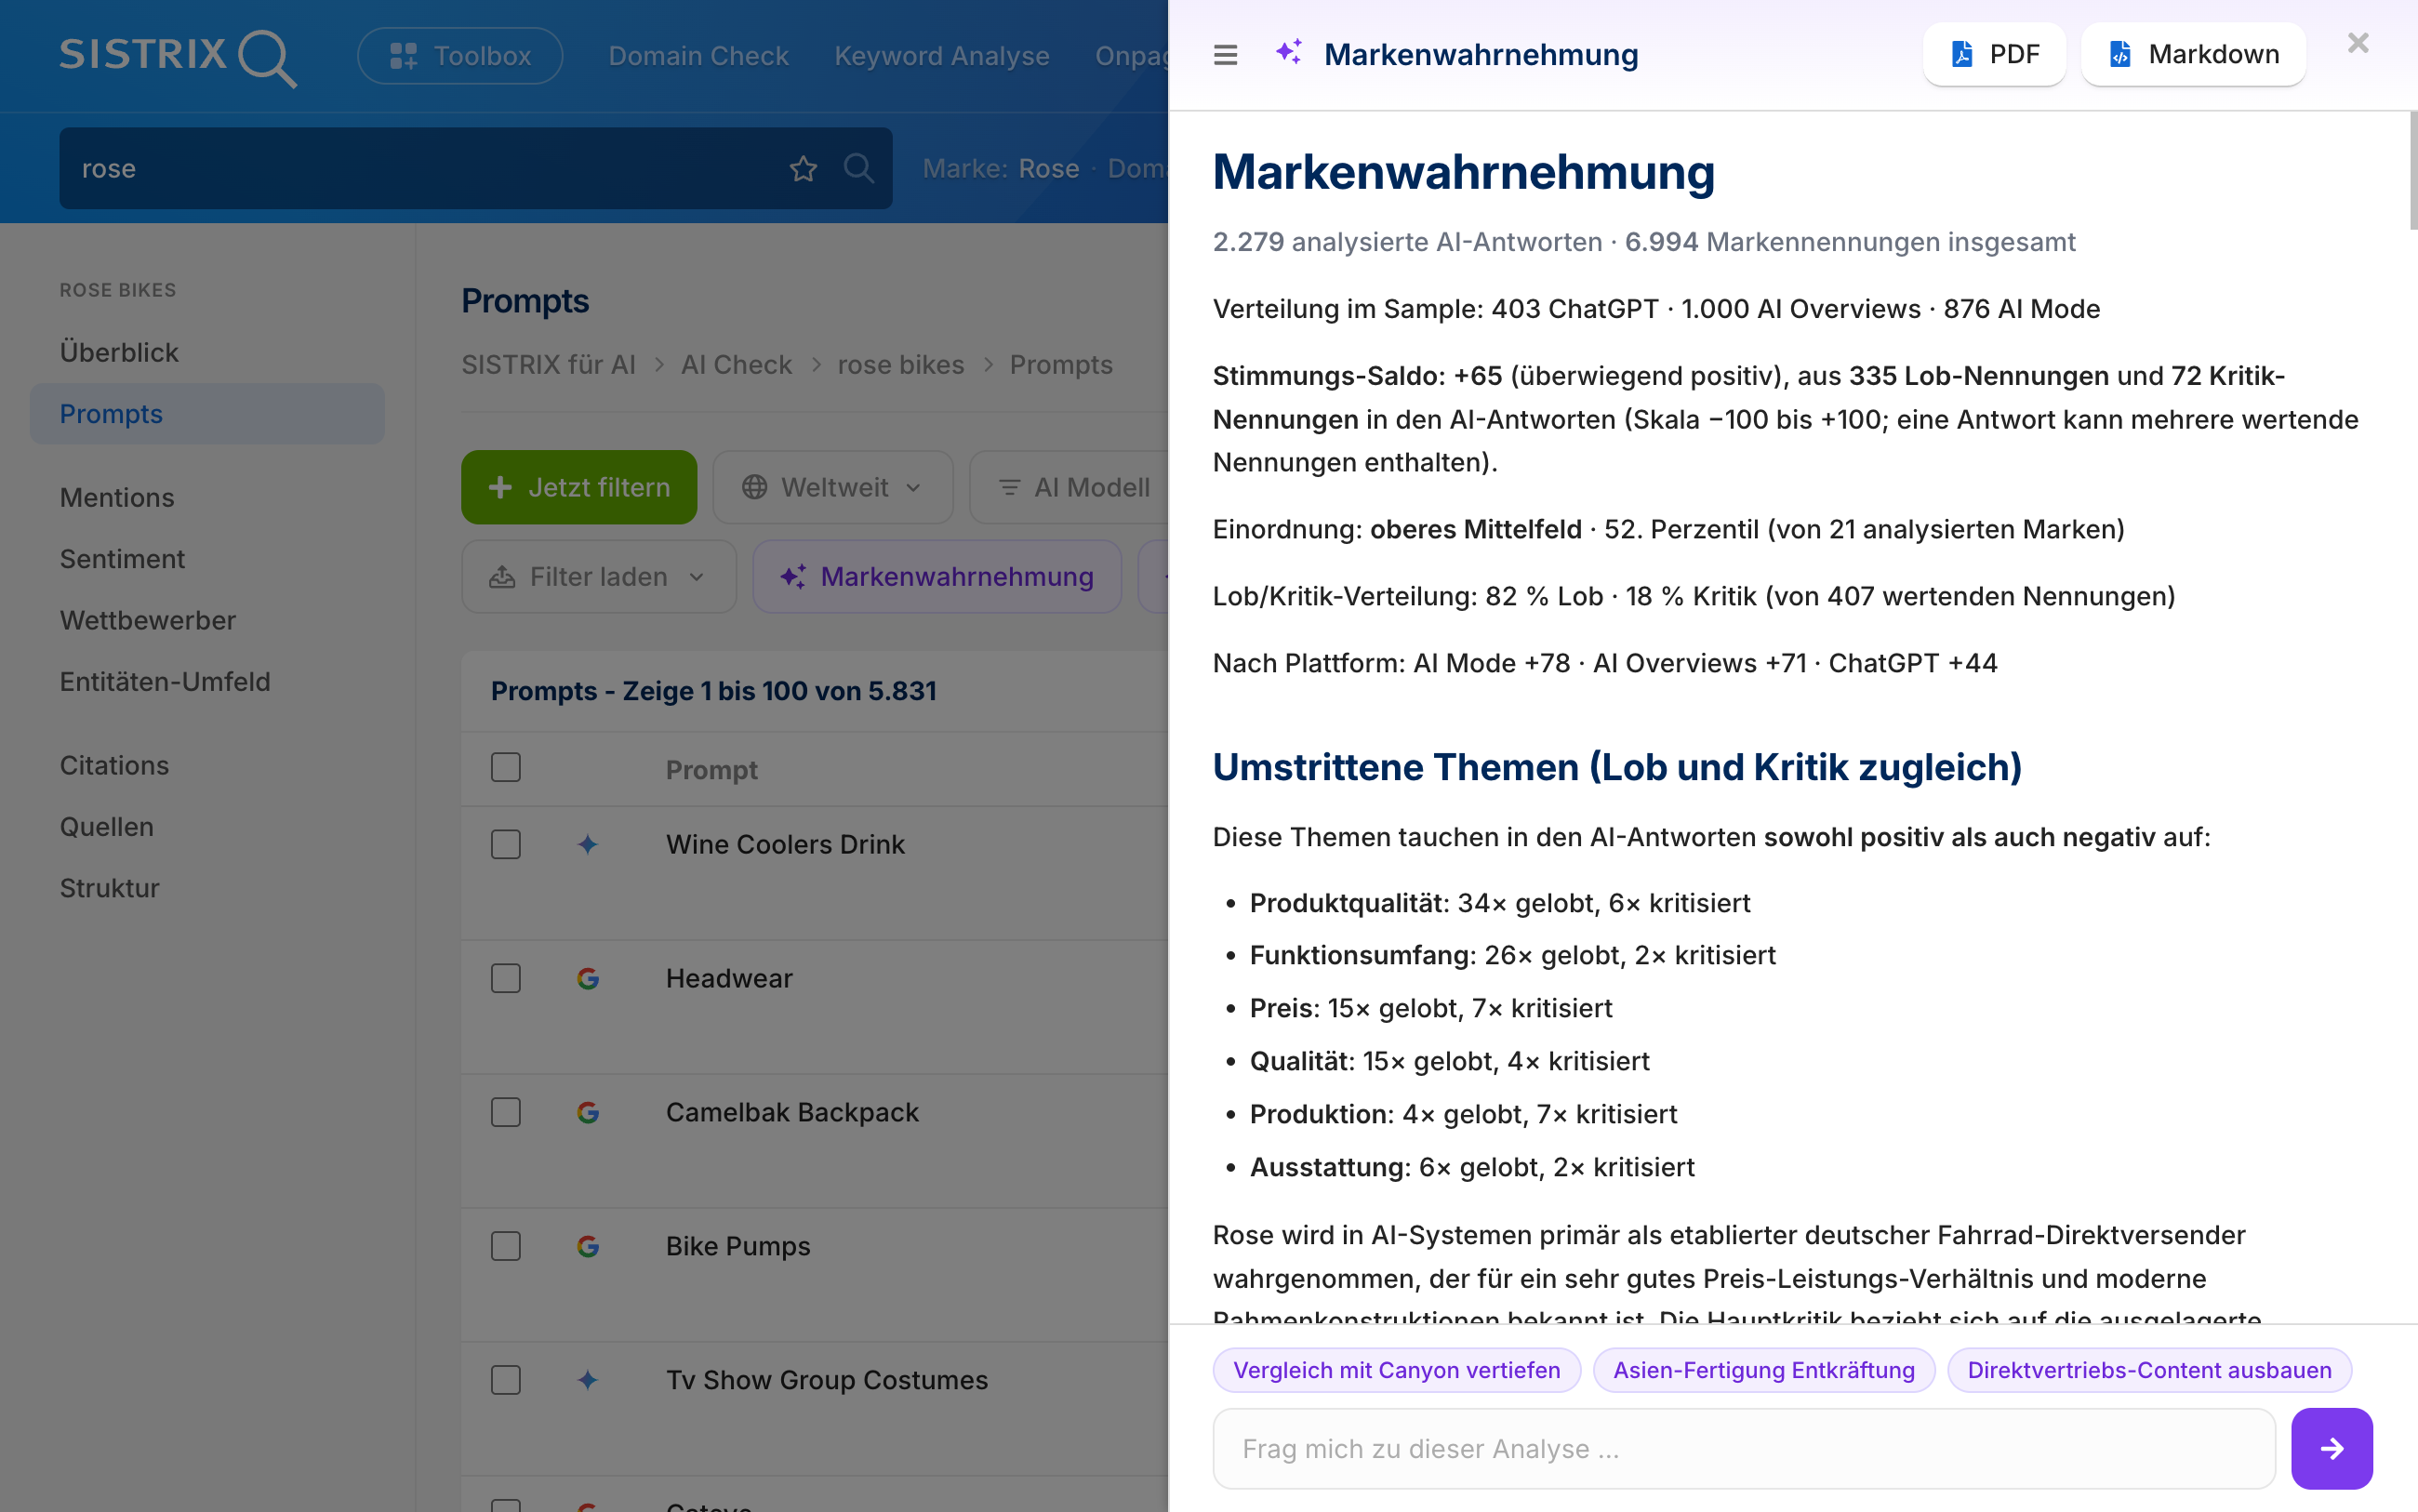
Task: Click the Bike Pumps prompt text
Action: coord(738,1247)
